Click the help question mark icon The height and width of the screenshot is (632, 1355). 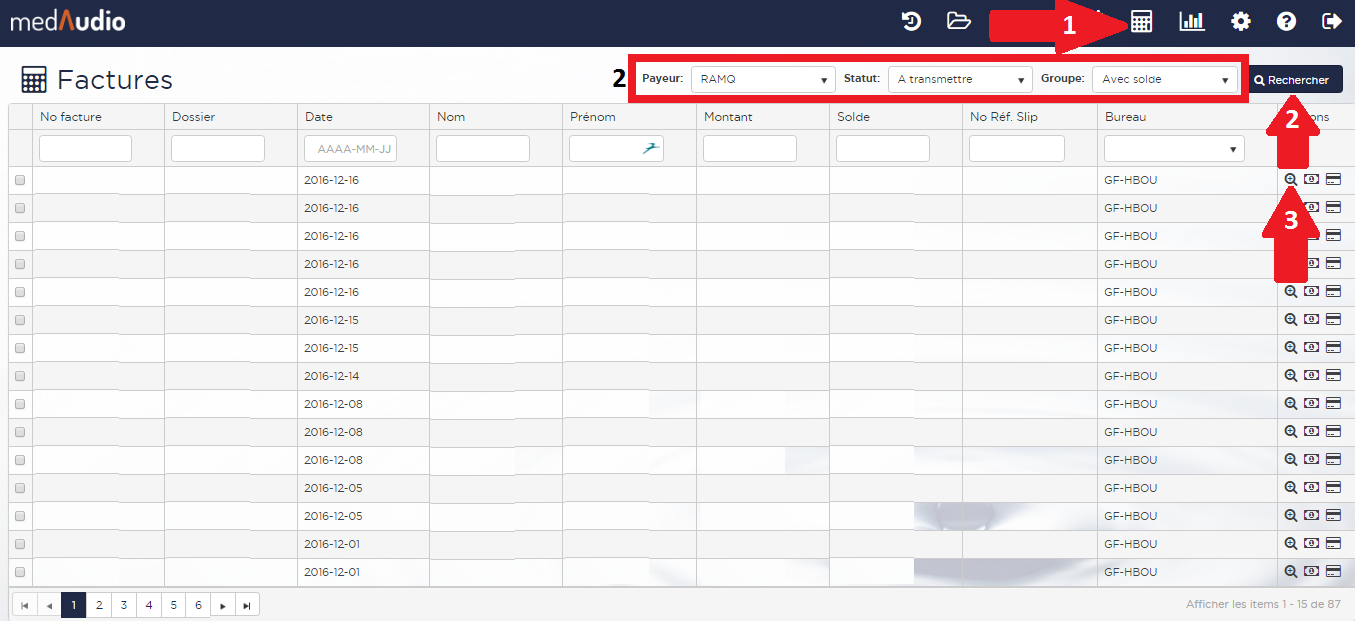click(x=1287, y=21)
